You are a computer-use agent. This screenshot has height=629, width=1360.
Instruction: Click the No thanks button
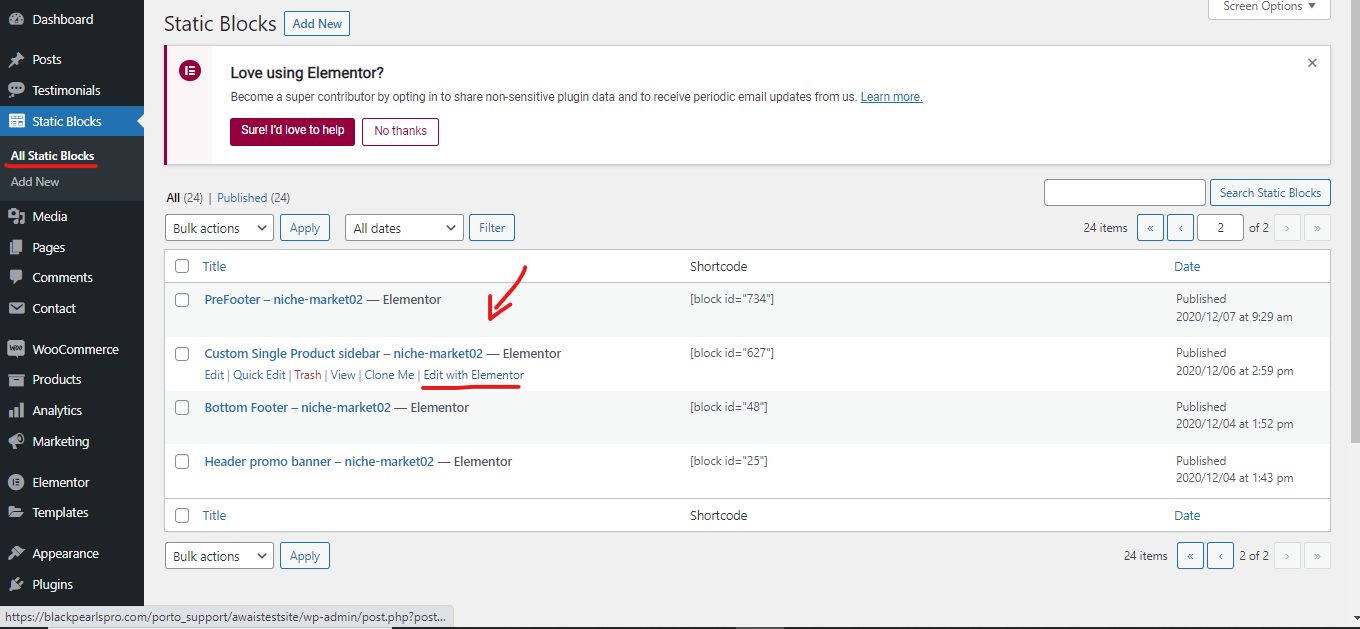click(400, 131)
